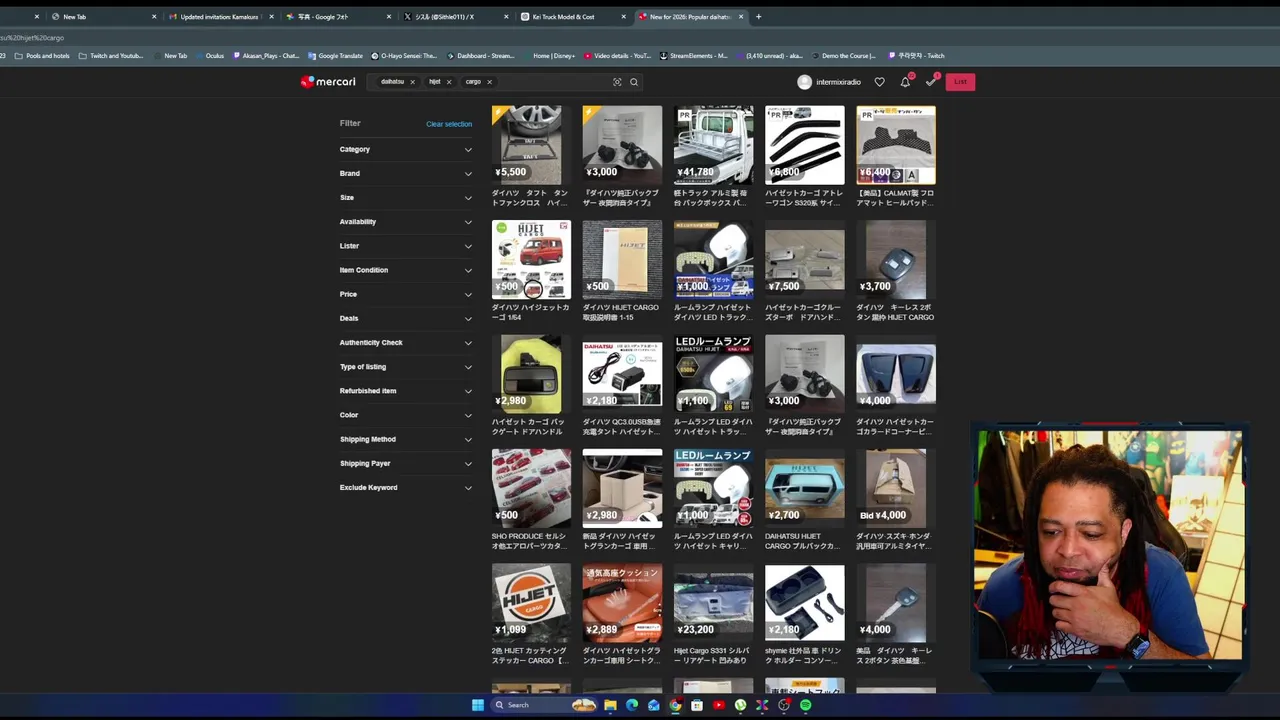Open Outlook from taskbar
The width and height of the screenshot is (1280, 720).
tap(654, 705)
